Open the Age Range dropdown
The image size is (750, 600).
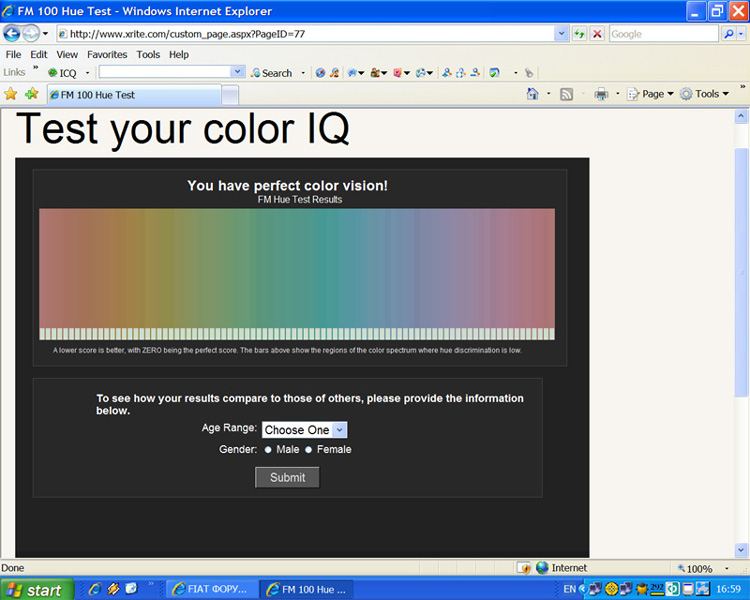pyautogui.click(x=305, y=430)
